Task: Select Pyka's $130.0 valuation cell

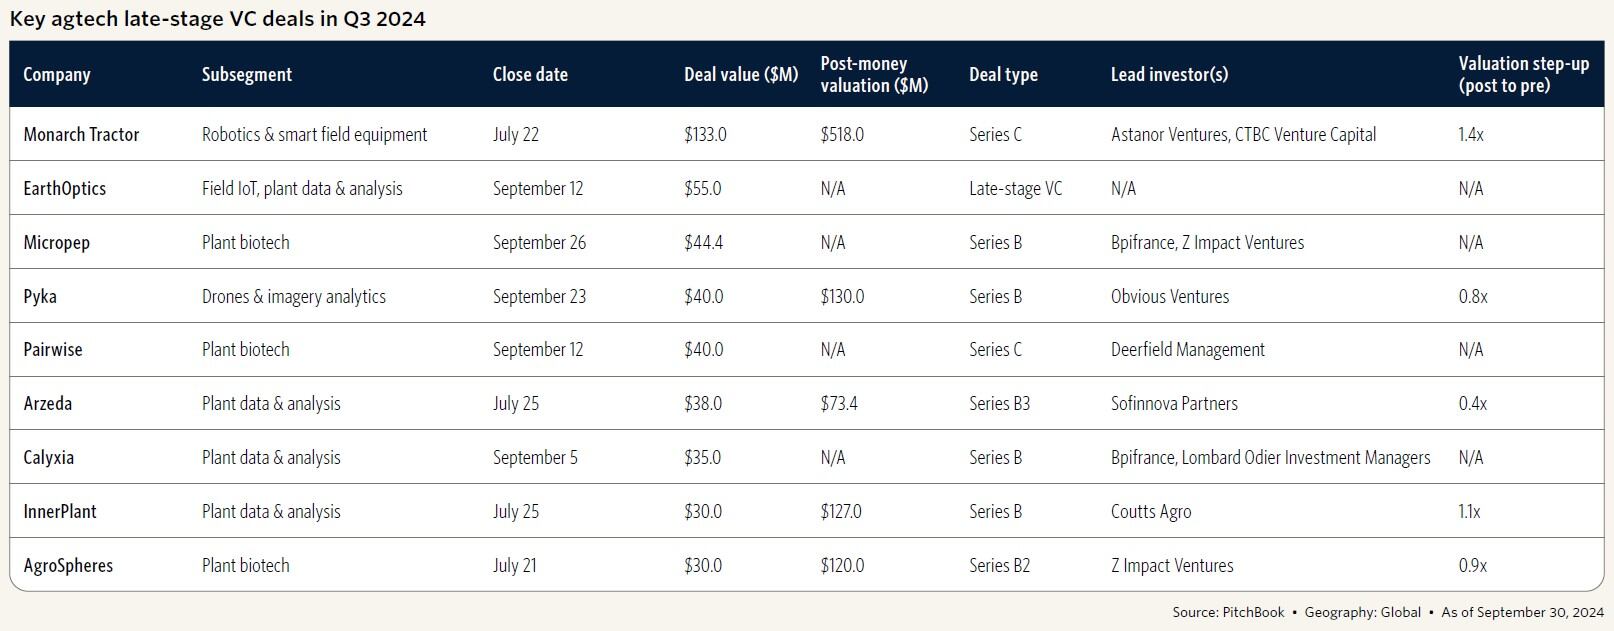Action: coord(842,297)
